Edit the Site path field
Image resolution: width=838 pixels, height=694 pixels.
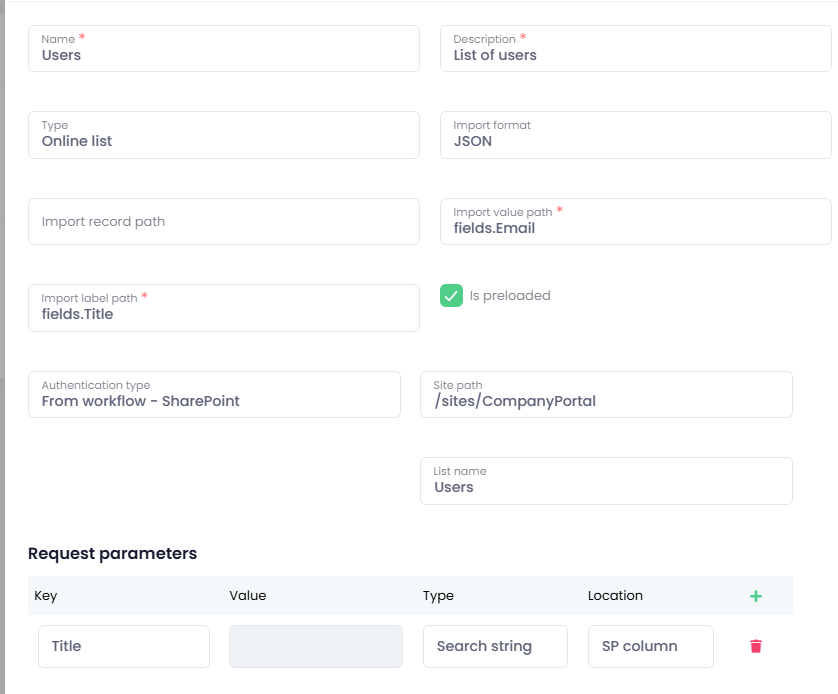point(606,394)
